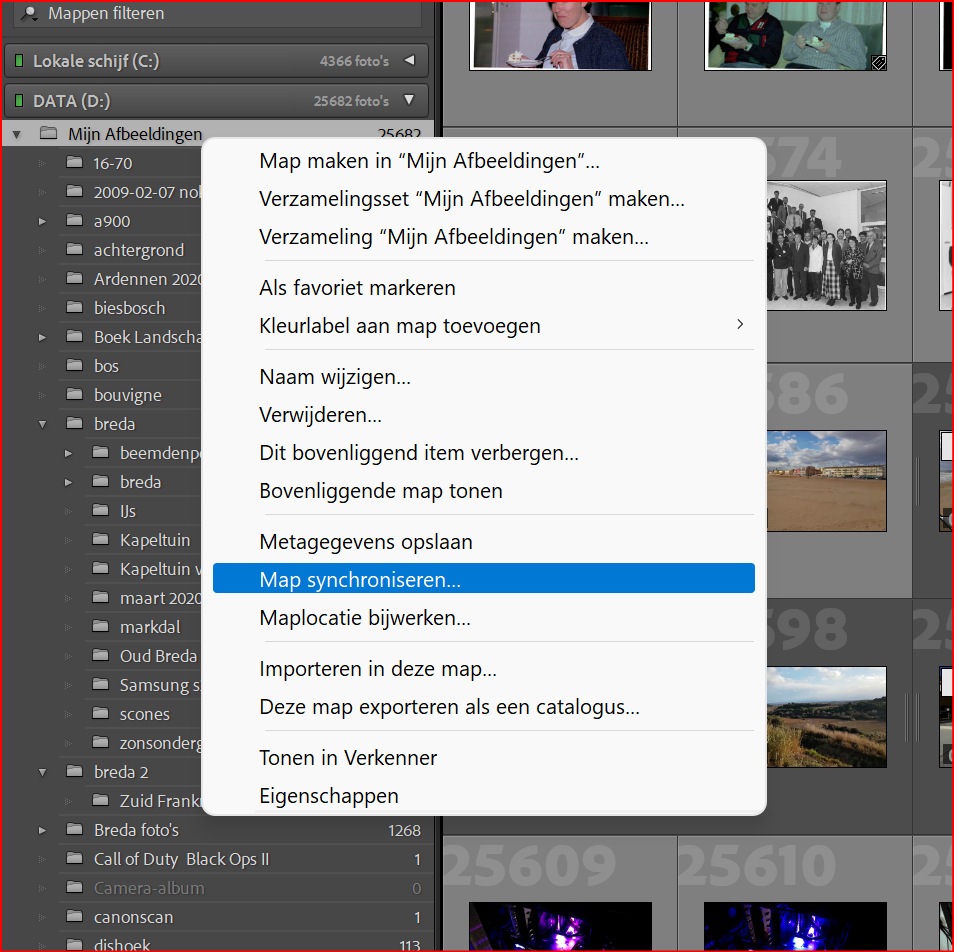Toggle the green volume indicator for DATA (D:)
Screen dimensions: 954x952
[17, 100]
